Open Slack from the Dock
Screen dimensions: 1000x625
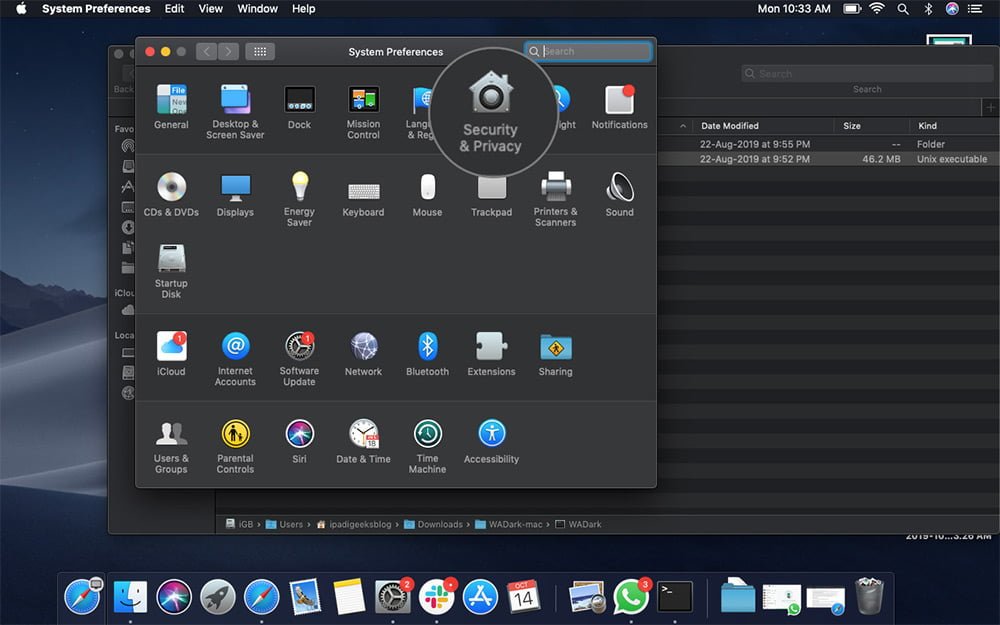pos(437,597)
